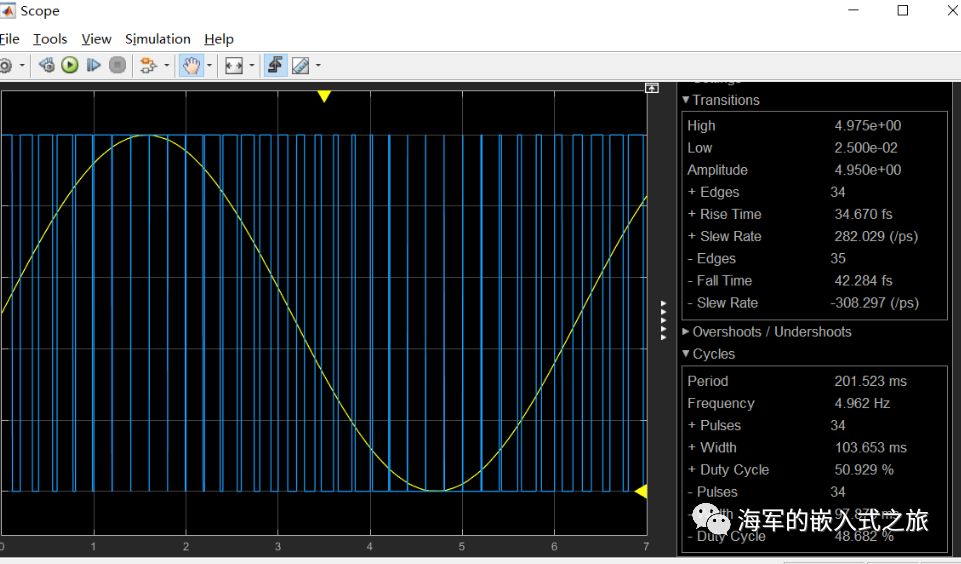This screenshot has width=961, height=564.
Task: Collapse the Cycles section
Action: [x=686, y=354]
